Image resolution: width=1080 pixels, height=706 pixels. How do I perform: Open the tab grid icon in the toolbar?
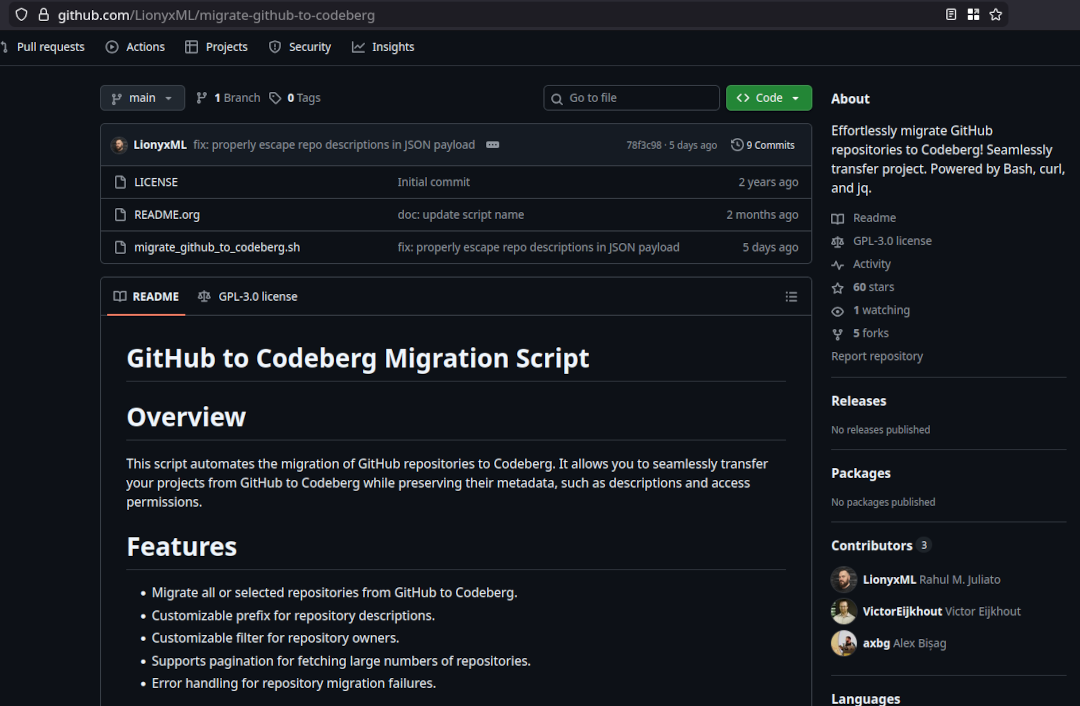[973, 14]
